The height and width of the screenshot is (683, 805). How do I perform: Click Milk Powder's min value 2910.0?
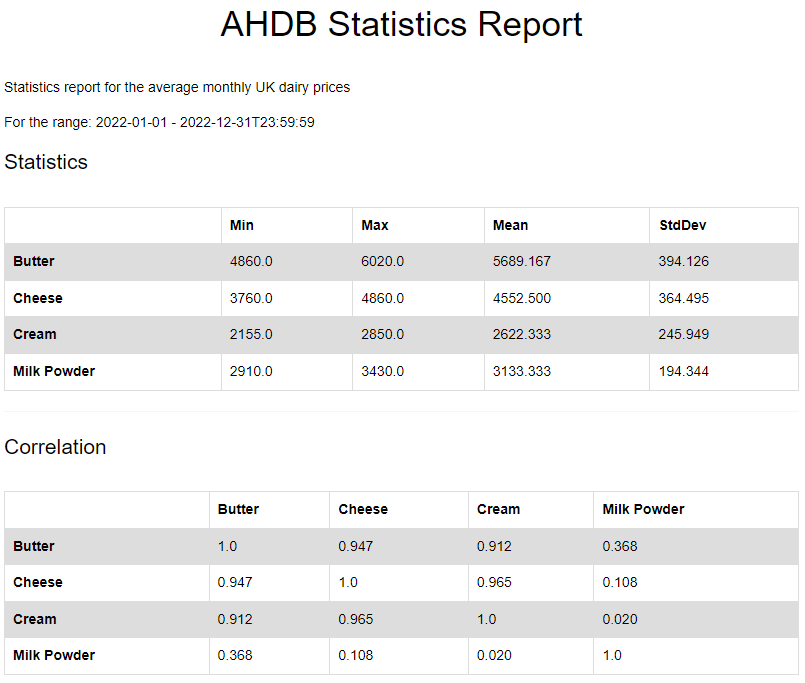point(251,371)
